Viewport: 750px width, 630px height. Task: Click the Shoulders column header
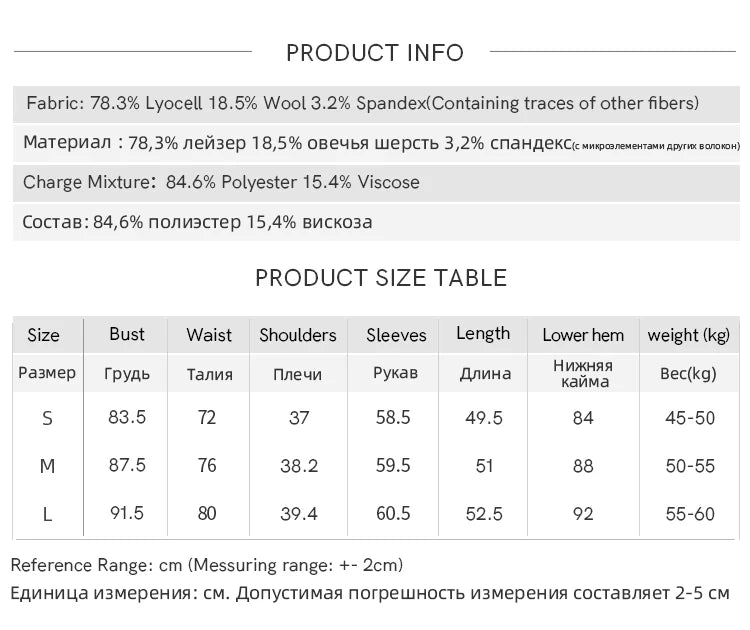(x=298, y=335)
